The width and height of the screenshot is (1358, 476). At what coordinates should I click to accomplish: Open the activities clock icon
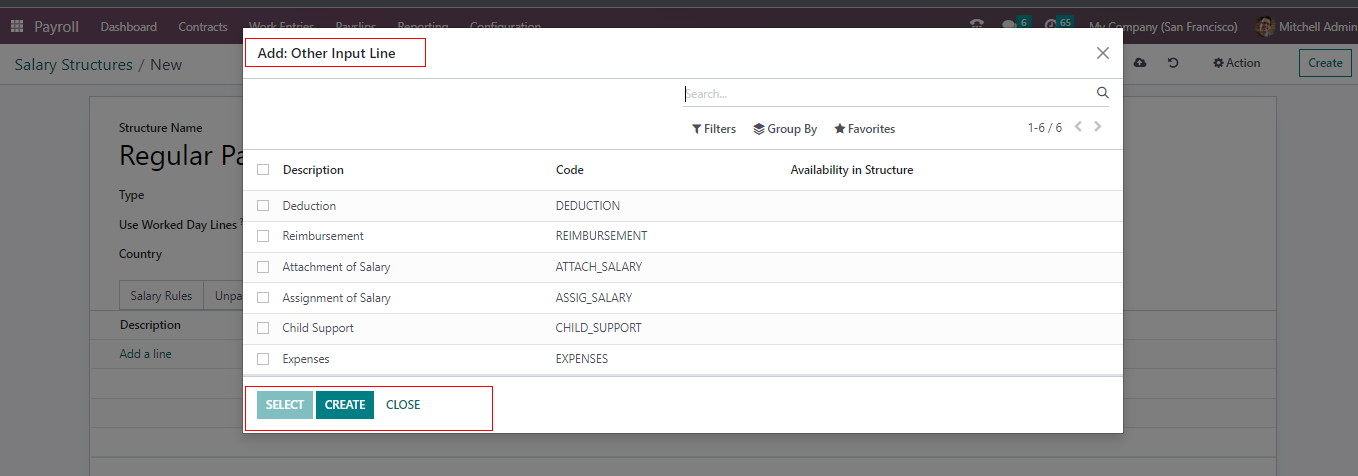(x=1051, y=26)
